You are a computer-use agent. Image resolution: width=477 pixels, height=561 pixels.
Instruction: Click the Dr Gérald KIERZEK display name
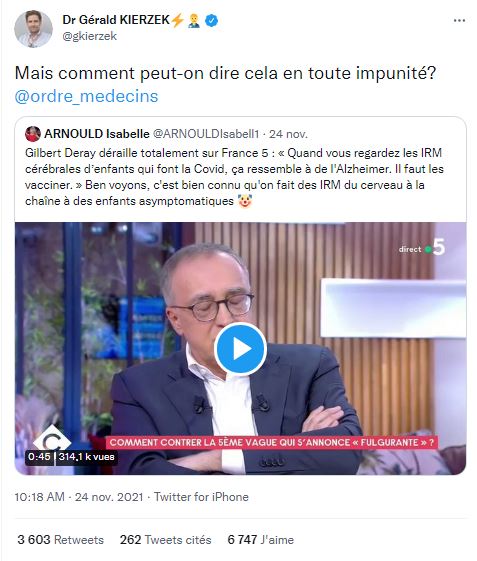tap(116, 20)
